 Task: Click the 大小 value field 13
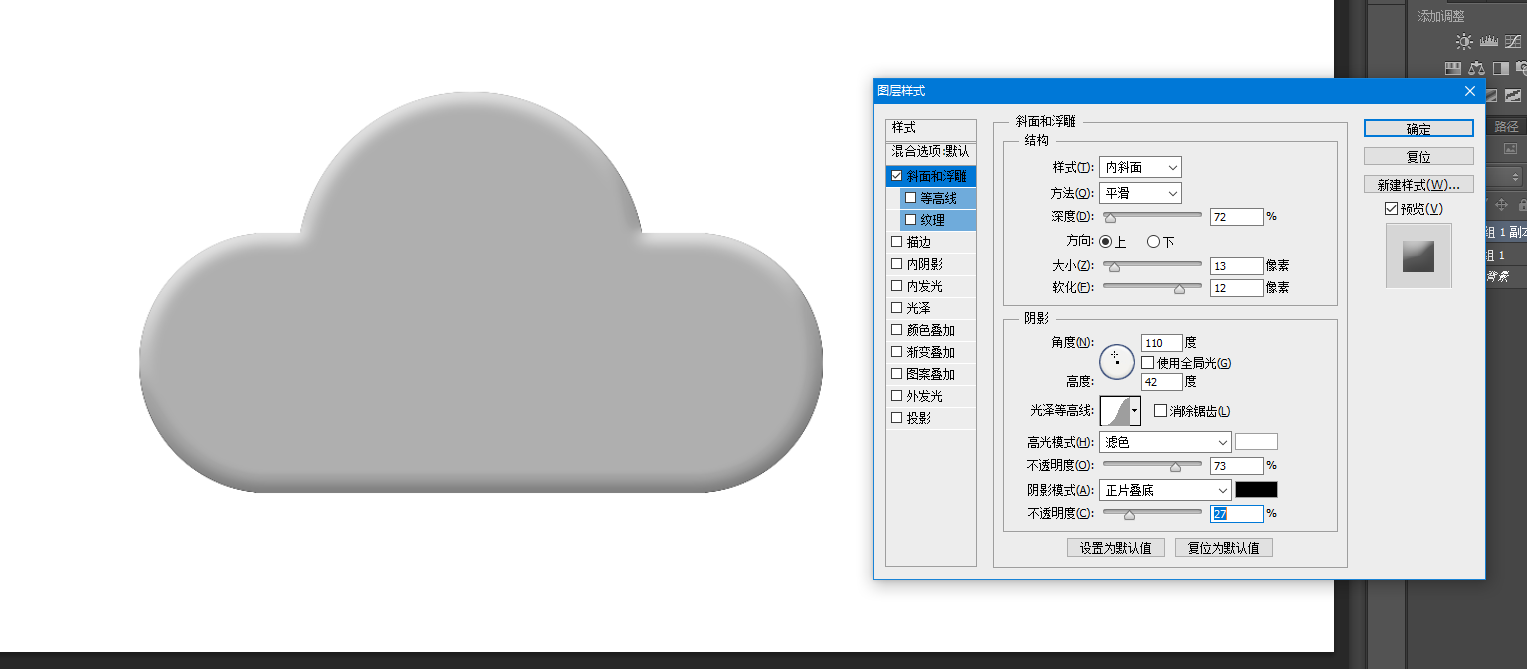1236,266
